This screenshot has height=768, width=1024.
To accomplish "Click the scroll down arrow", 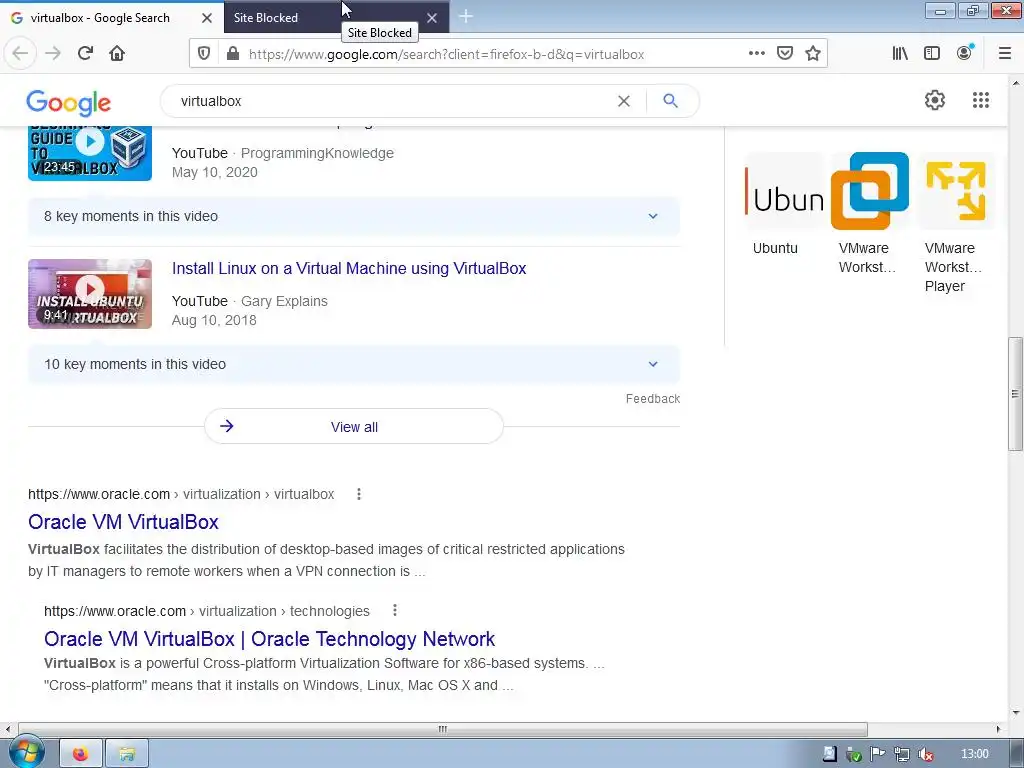I will coord(1016,713).
